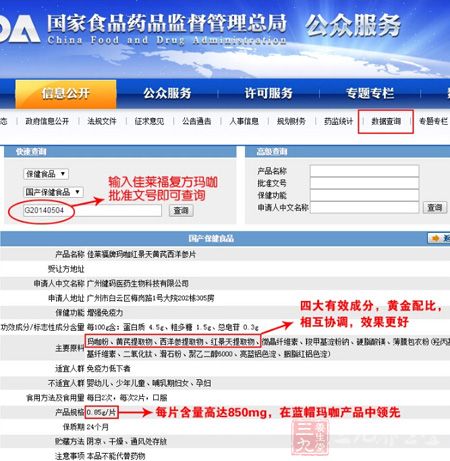This screenshot has height=461, width=450.
Task: Open the 许可服务 main tab
Action: (268, 93)
